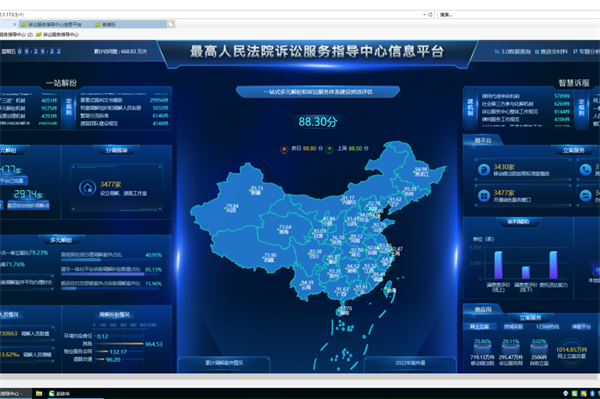Click the grid icon beside 开通绿色服务窗口

tap(484, 196)
